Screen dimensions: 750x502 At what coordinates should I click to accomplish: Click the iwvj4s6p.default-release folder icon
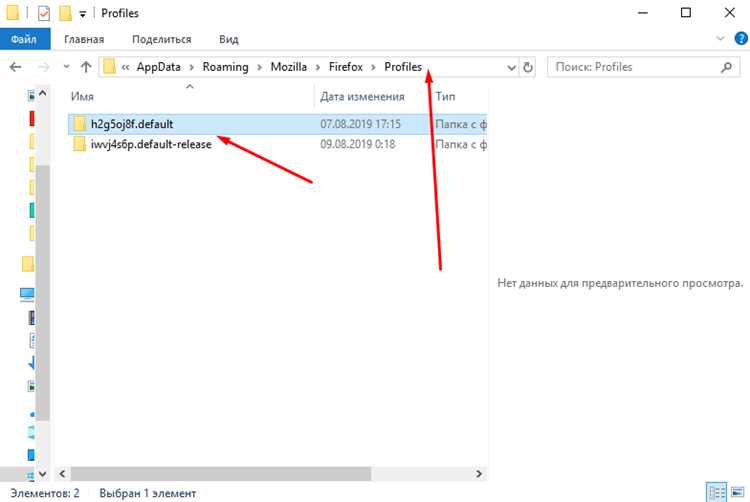(79, 144)
